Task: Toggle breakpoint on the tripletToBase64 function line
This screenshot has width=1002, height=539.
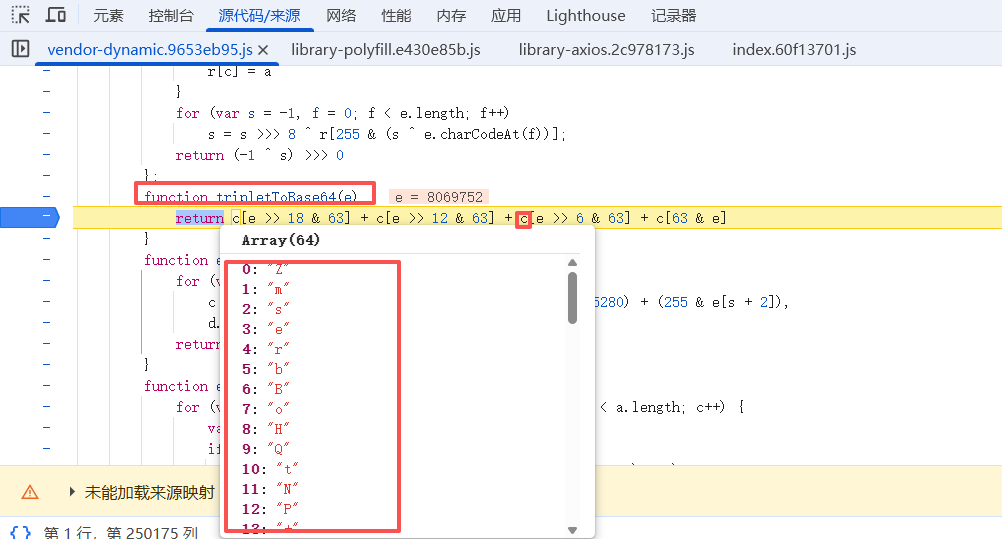Action: [46, 197]
